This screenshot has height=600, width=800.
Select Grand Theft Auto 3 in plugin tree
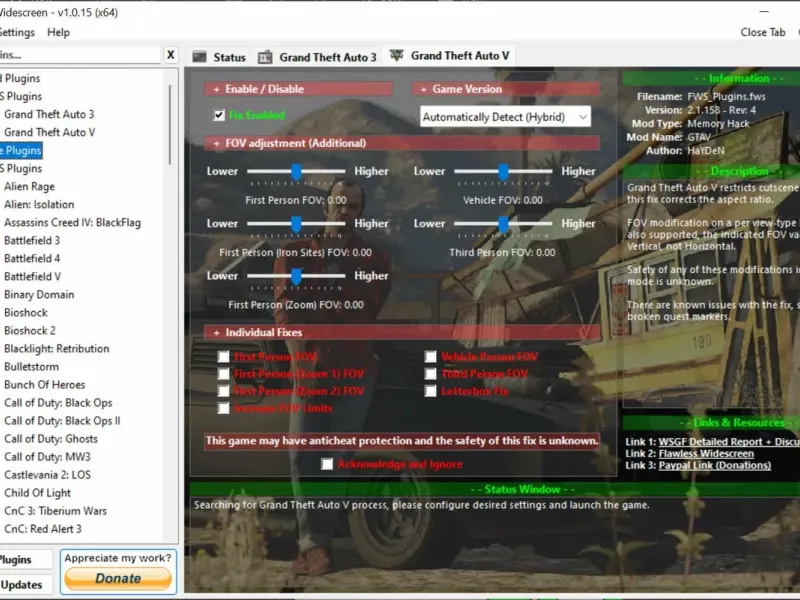click(x=49, y=114)
